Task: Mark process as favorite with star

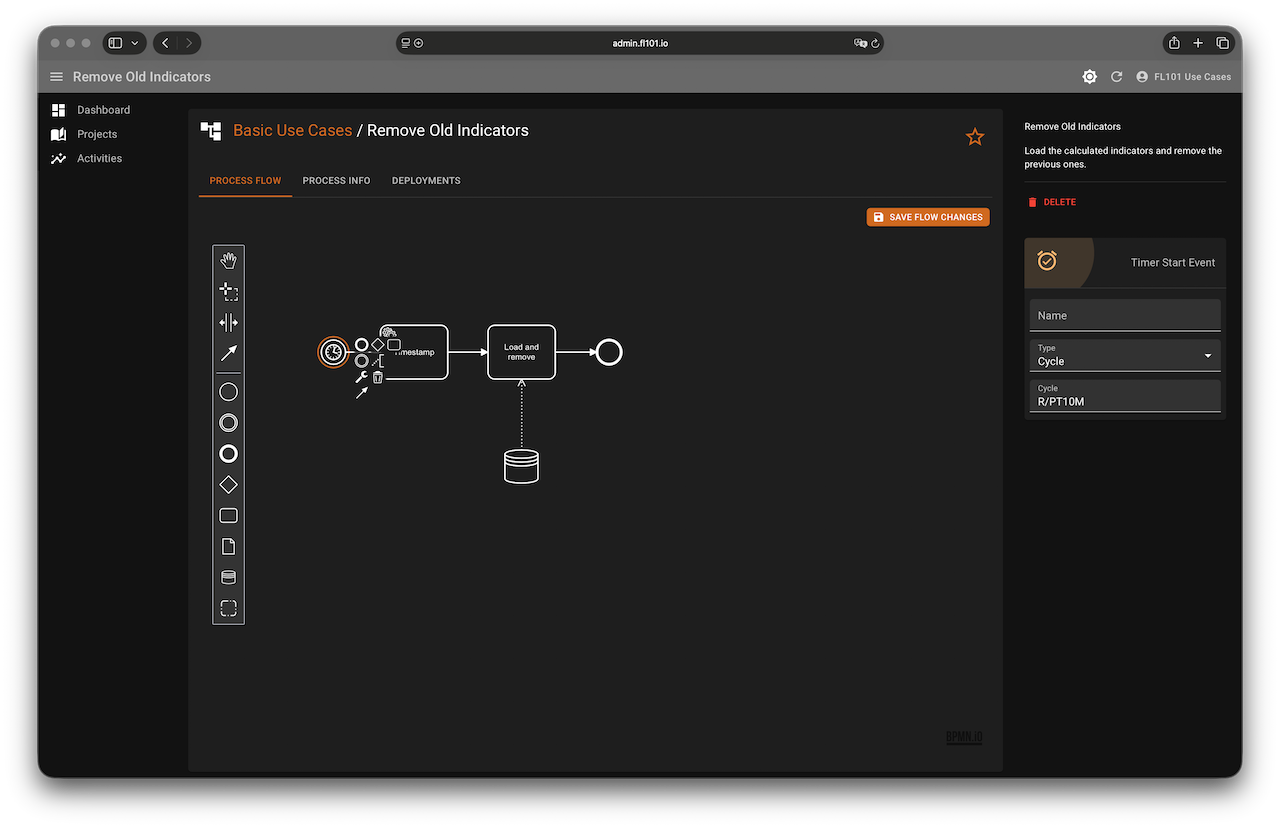Action: (x=975, y=137)
